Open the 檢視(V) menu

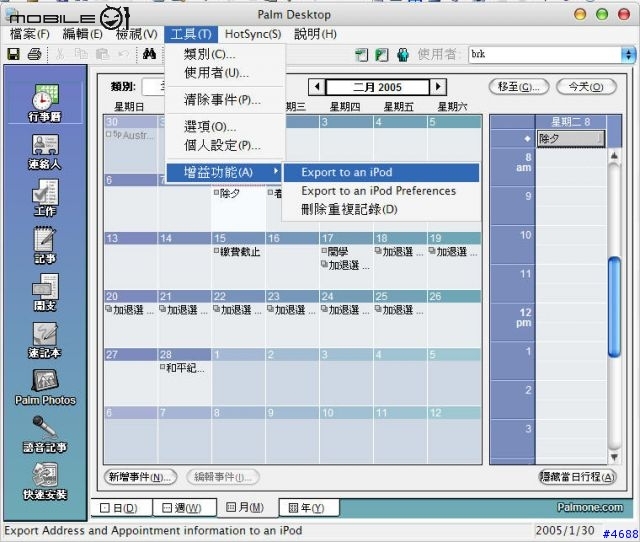[x=136, y=34]
